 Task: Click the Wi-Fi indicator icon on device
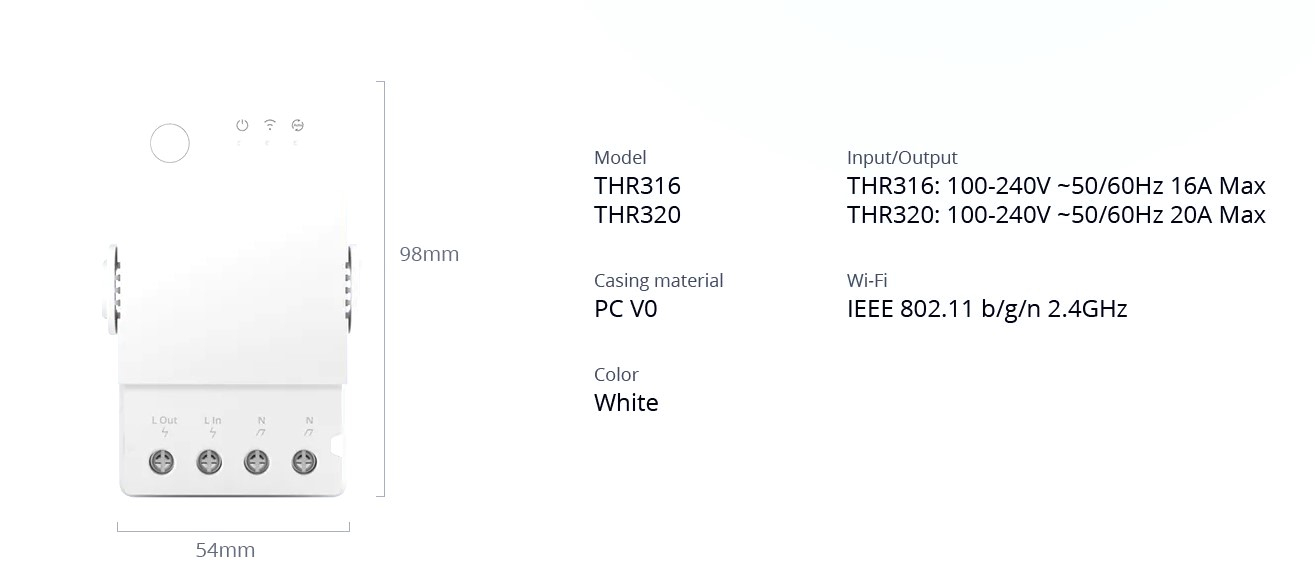coord(270,125)
